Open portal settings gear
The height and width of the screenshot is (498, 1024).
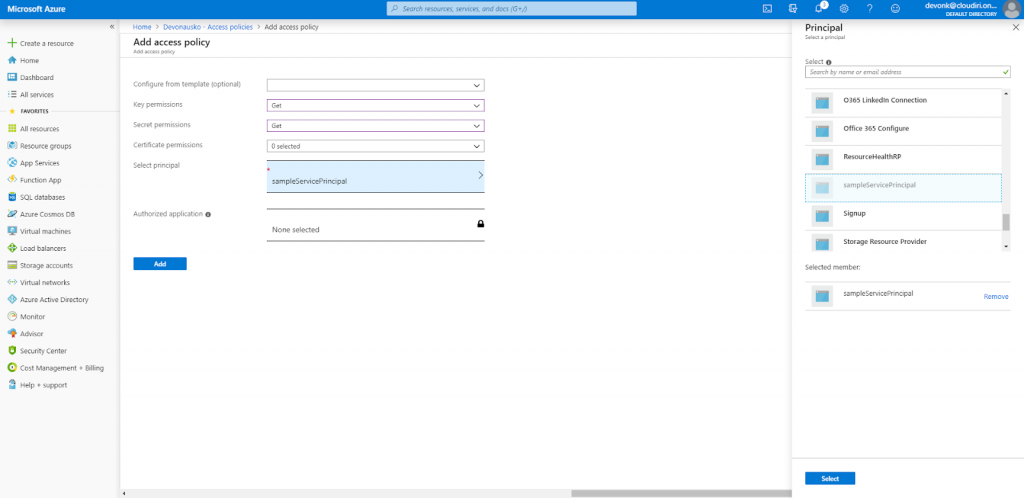[844, 8]
